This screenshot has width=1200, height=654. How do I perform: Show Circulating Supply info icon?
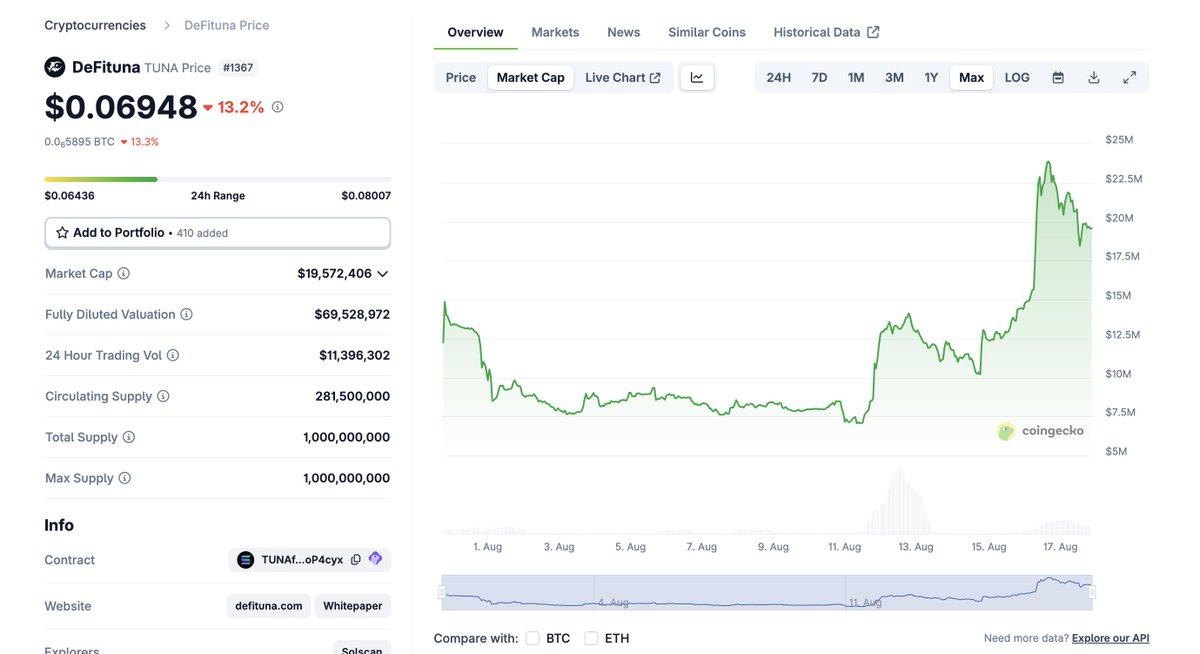click(163, 396)
